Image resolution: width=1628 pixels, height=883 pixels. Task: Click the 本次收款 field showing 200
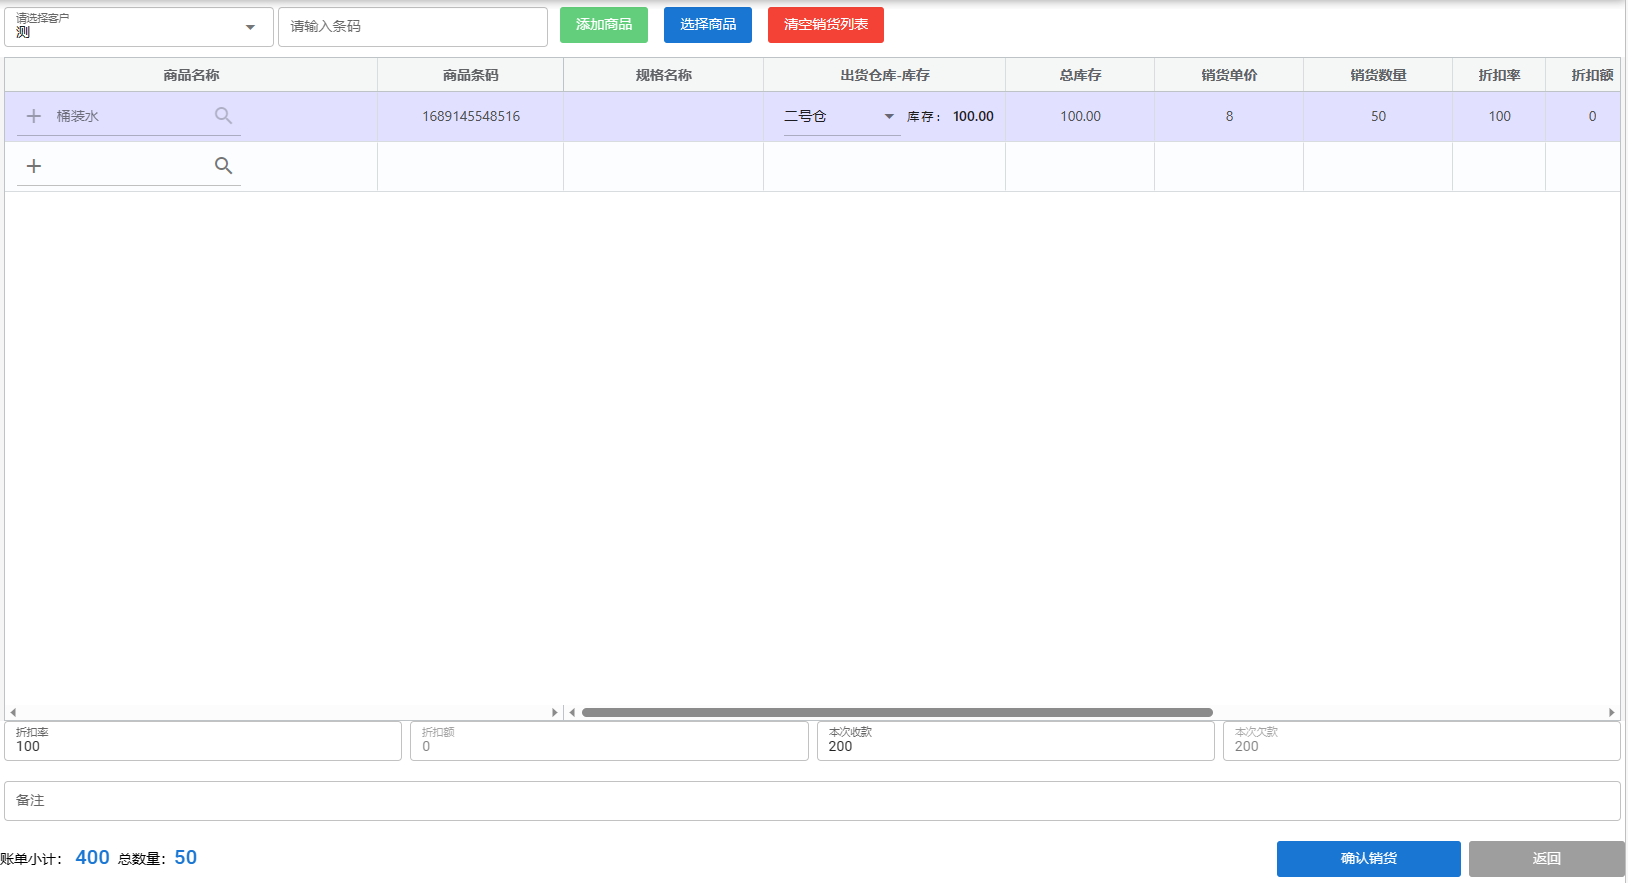1015,741
